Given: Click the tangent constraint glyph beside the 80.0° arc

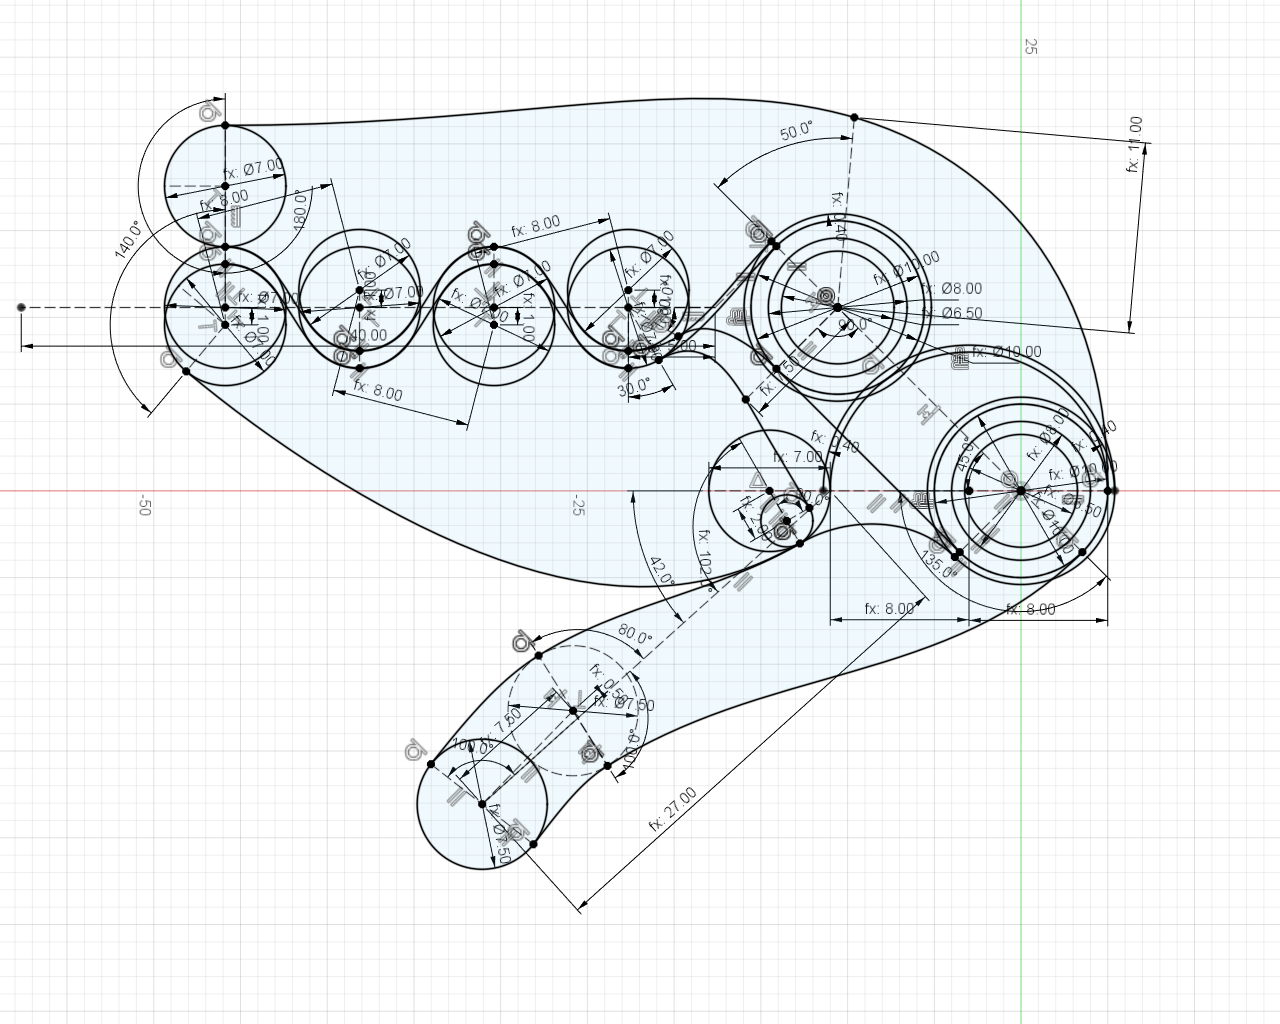Looking at the screenshot, I should point(521,642).
